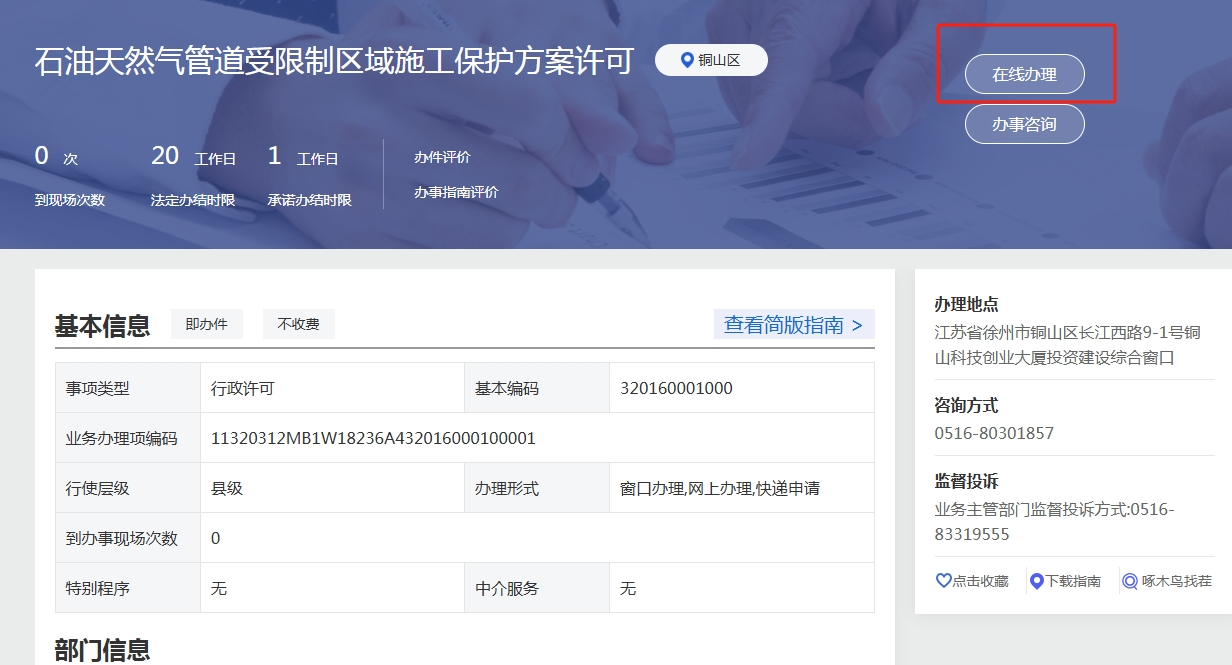Click the 20 工作日 法定办结时限 figure
This screenshot has width=1232, height=665.
pos(165,156)
